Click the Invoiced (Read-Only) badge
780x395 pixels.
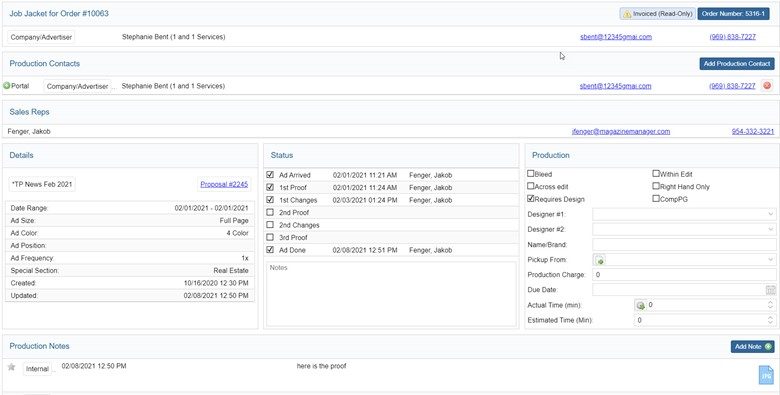(x=658, y=14)
